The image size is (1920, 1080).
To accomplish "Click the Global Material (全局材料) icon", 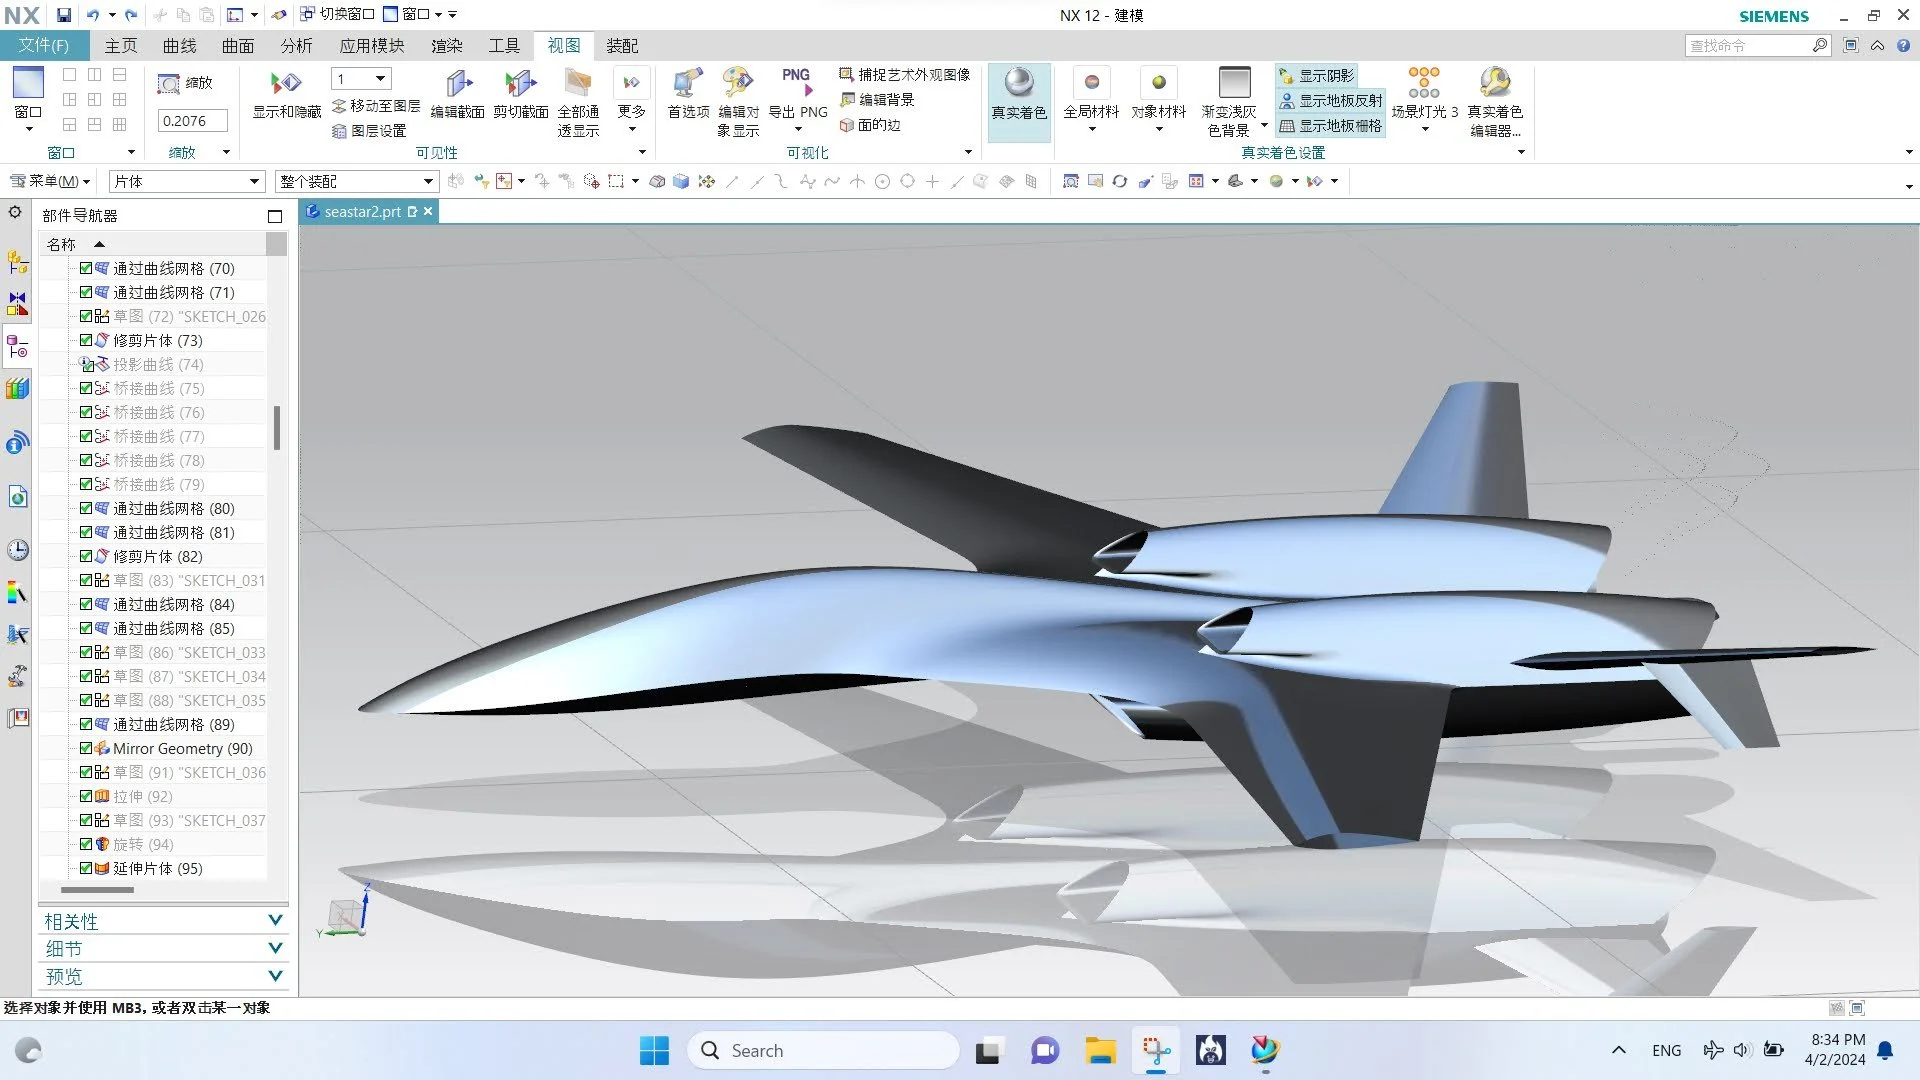I will 1091,83.
